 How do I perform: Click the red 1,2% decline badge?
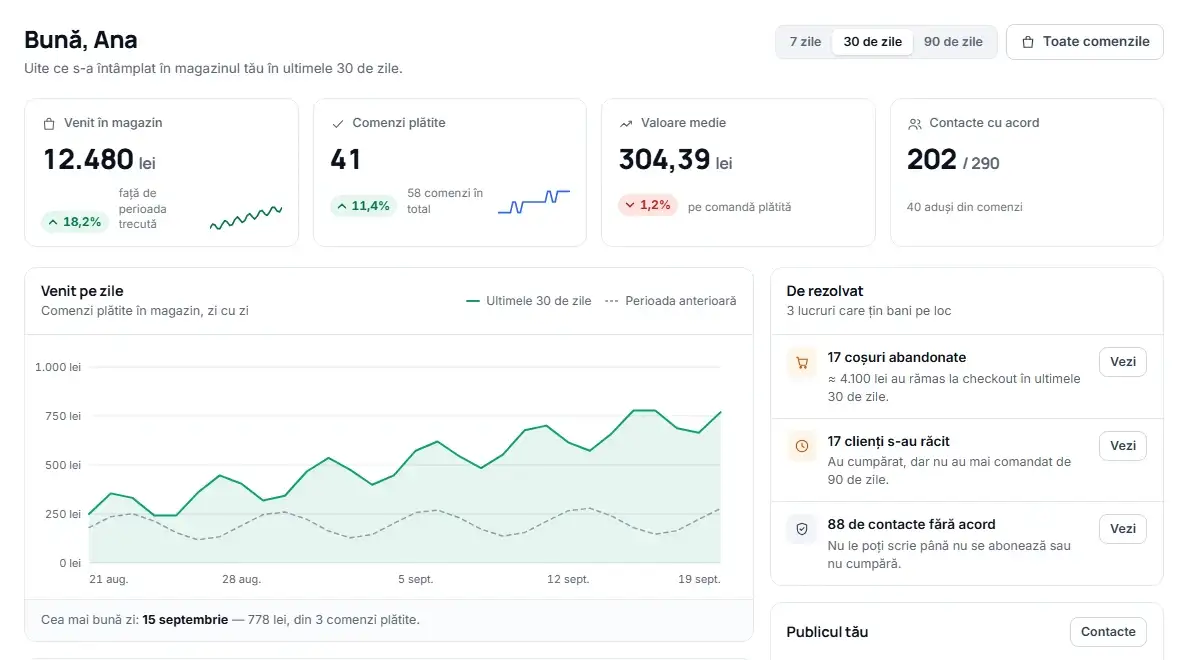[x=648, y=205]
